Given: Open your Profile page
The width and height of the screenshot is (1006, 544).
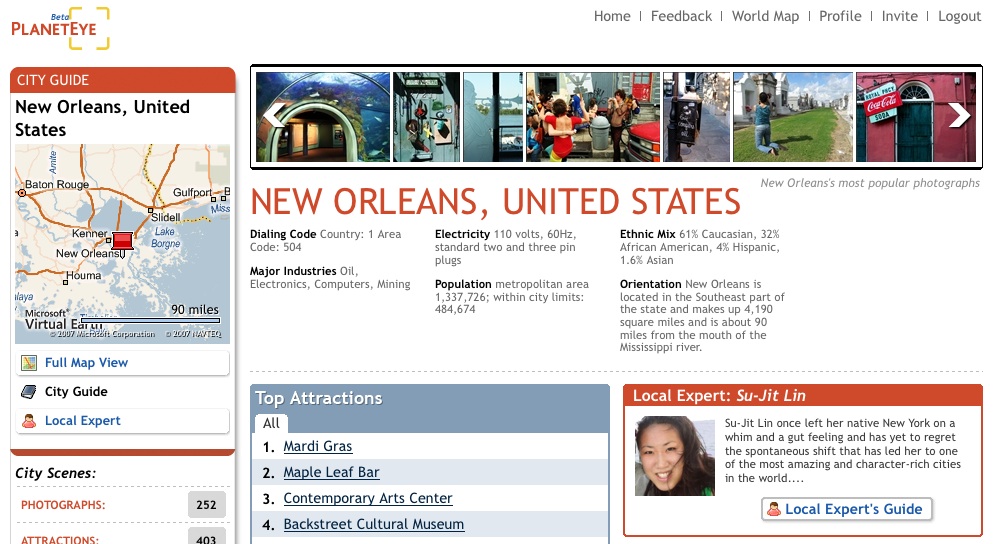Looking at the screenshot, I should point(840,16).
